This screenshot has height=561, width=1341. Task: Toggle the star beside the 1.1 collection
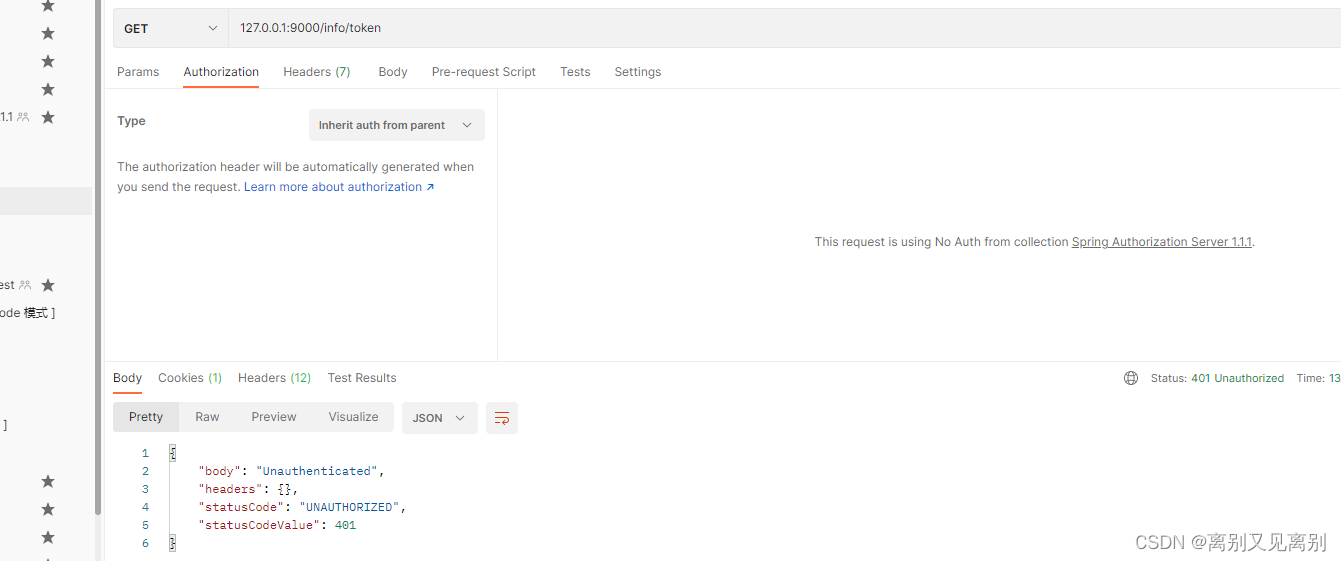click(x=47, y=117)
